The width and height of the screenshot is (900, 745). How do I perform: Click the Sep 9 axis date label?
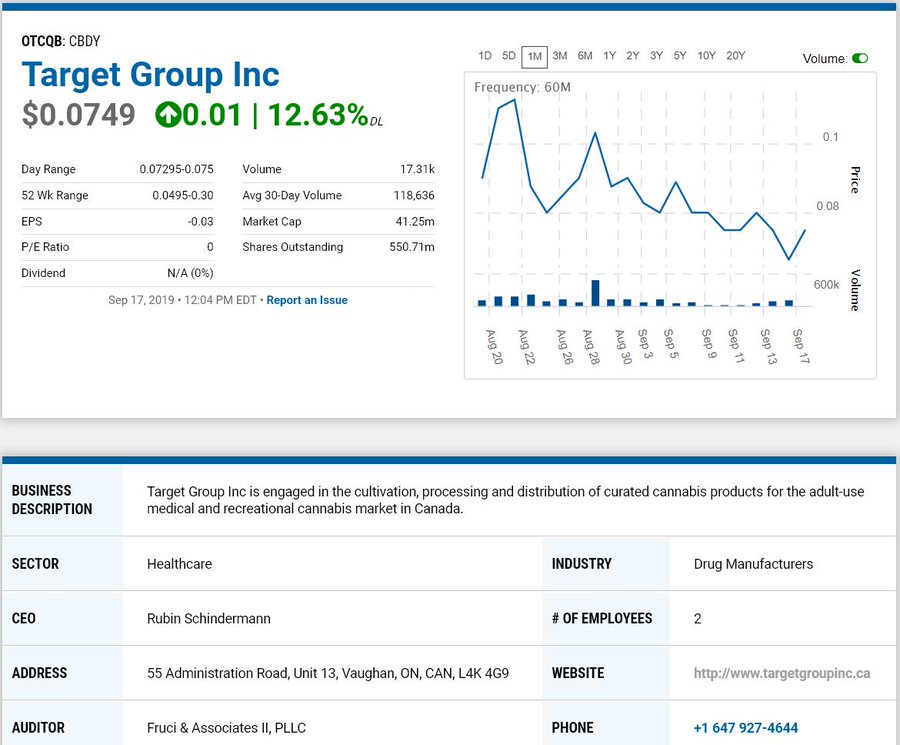pos(709,343)
